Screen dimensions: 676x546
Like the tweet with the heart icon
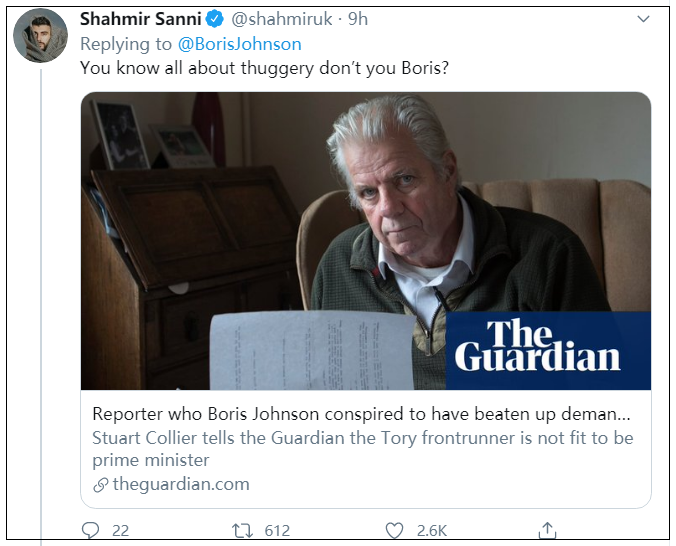395,531
